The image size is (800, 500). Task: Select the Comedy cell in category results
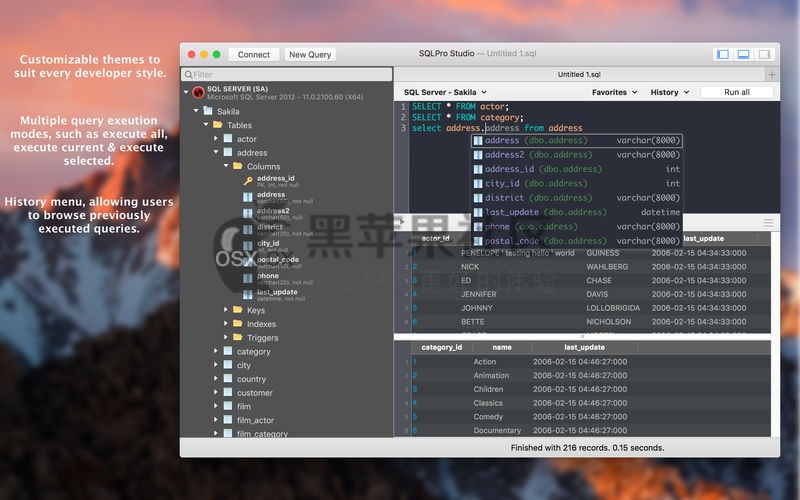(x=488, y=417)
